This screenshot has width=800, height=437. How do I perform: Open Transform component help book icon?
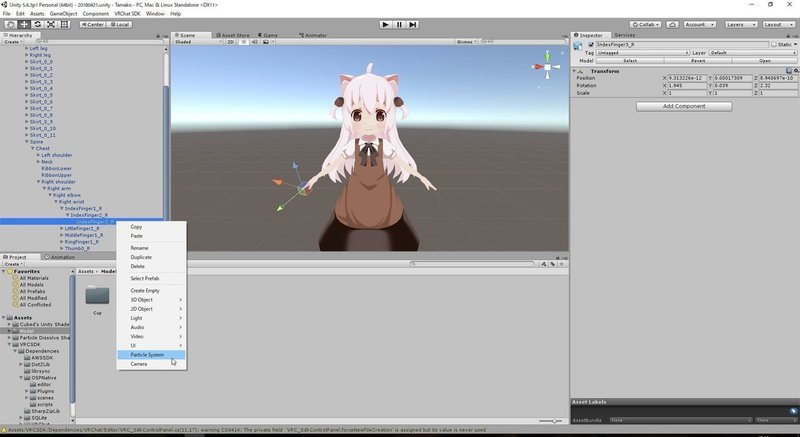coord(789,71)
